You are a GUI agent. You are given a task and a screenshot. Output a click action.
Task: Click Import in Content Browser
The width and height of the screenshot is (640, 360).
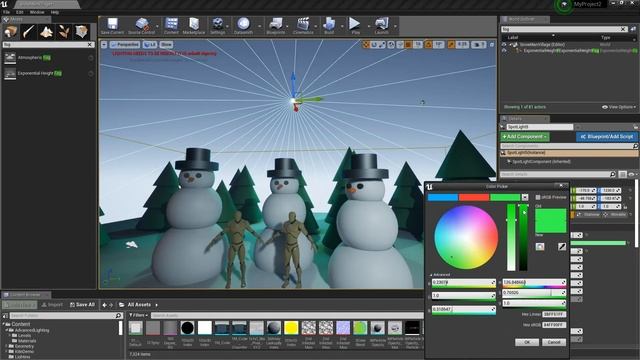click(52, 305)
